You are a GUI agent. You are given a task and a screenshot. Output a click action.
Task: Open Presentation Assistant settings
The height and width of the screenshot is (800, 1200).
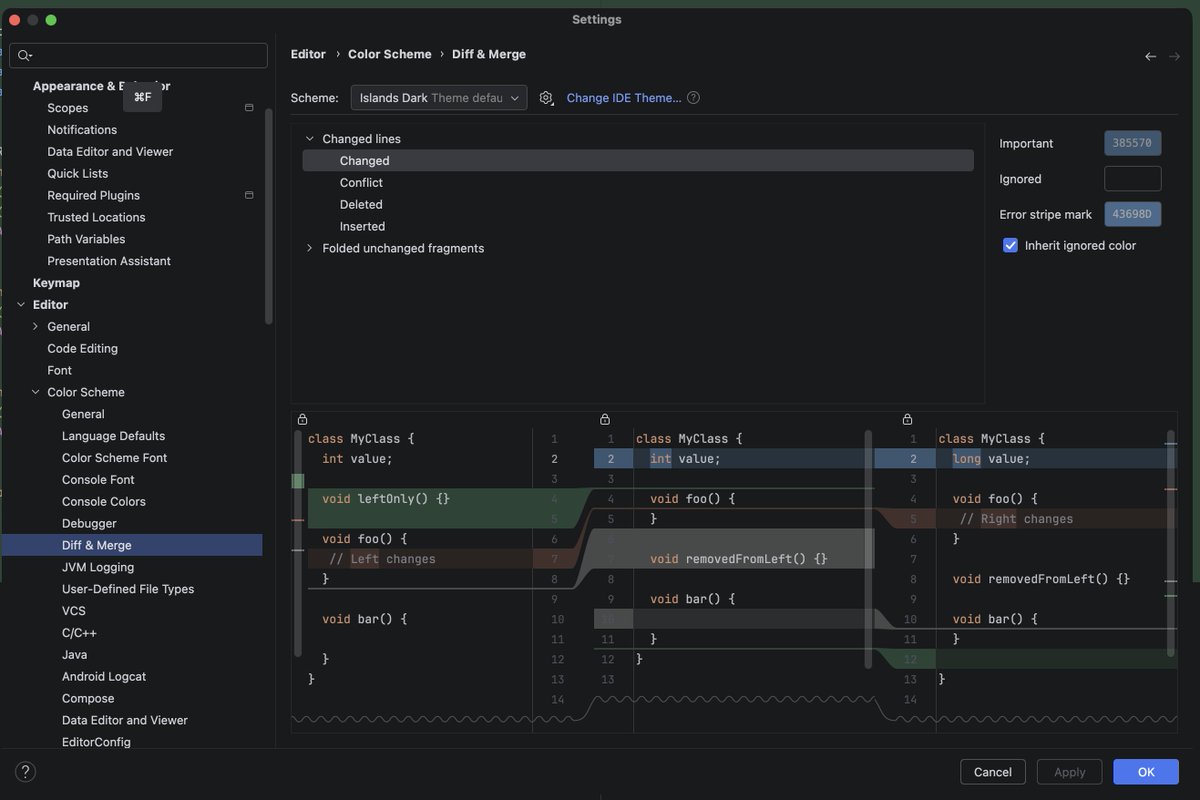coord(109,261)
